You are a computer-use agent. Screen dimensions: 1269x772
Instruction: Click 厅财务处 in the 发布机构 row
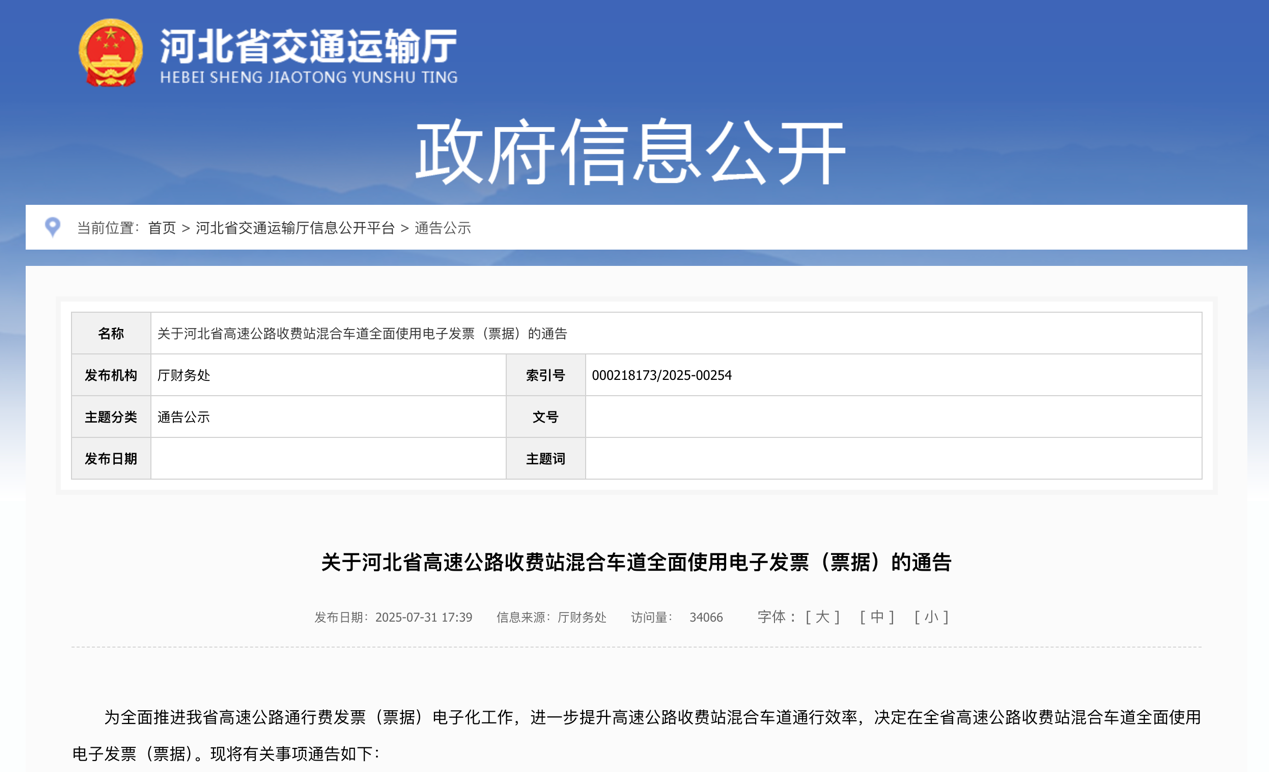184,375
